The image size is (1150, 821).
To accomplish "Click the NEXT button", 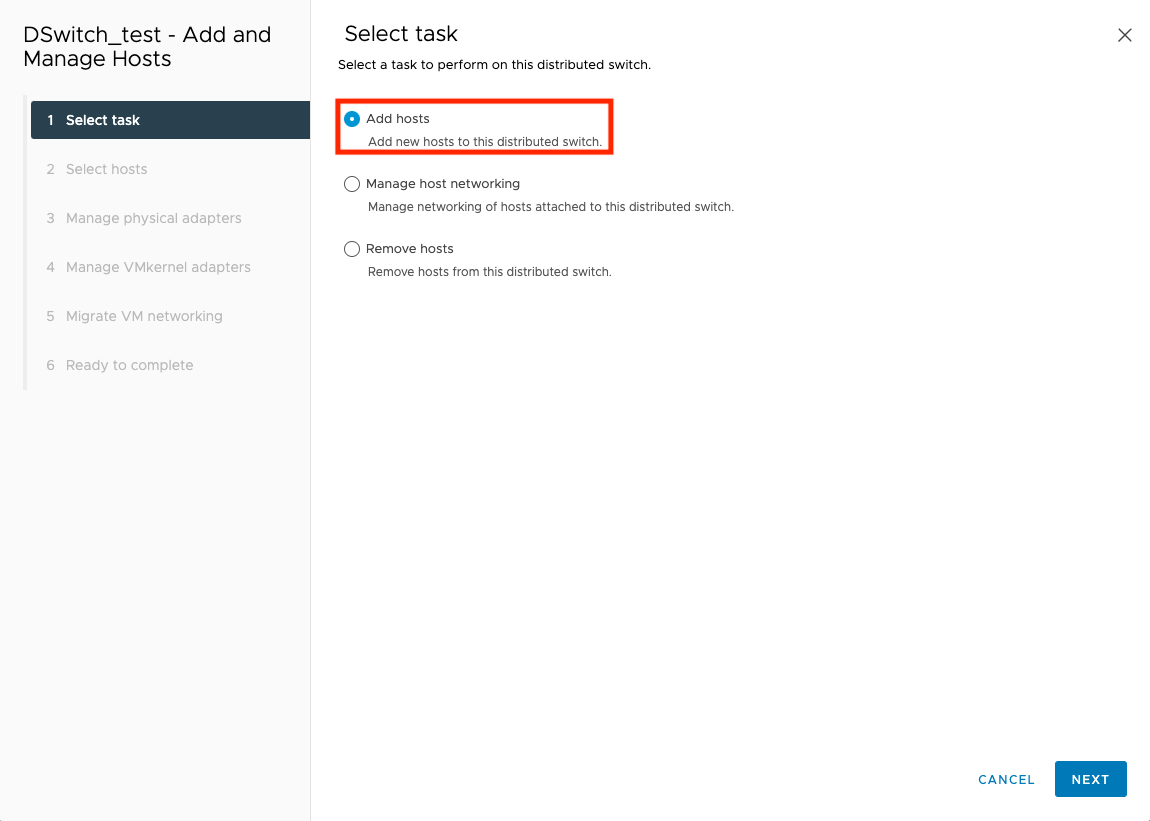I will click(x=1090, y=779).
